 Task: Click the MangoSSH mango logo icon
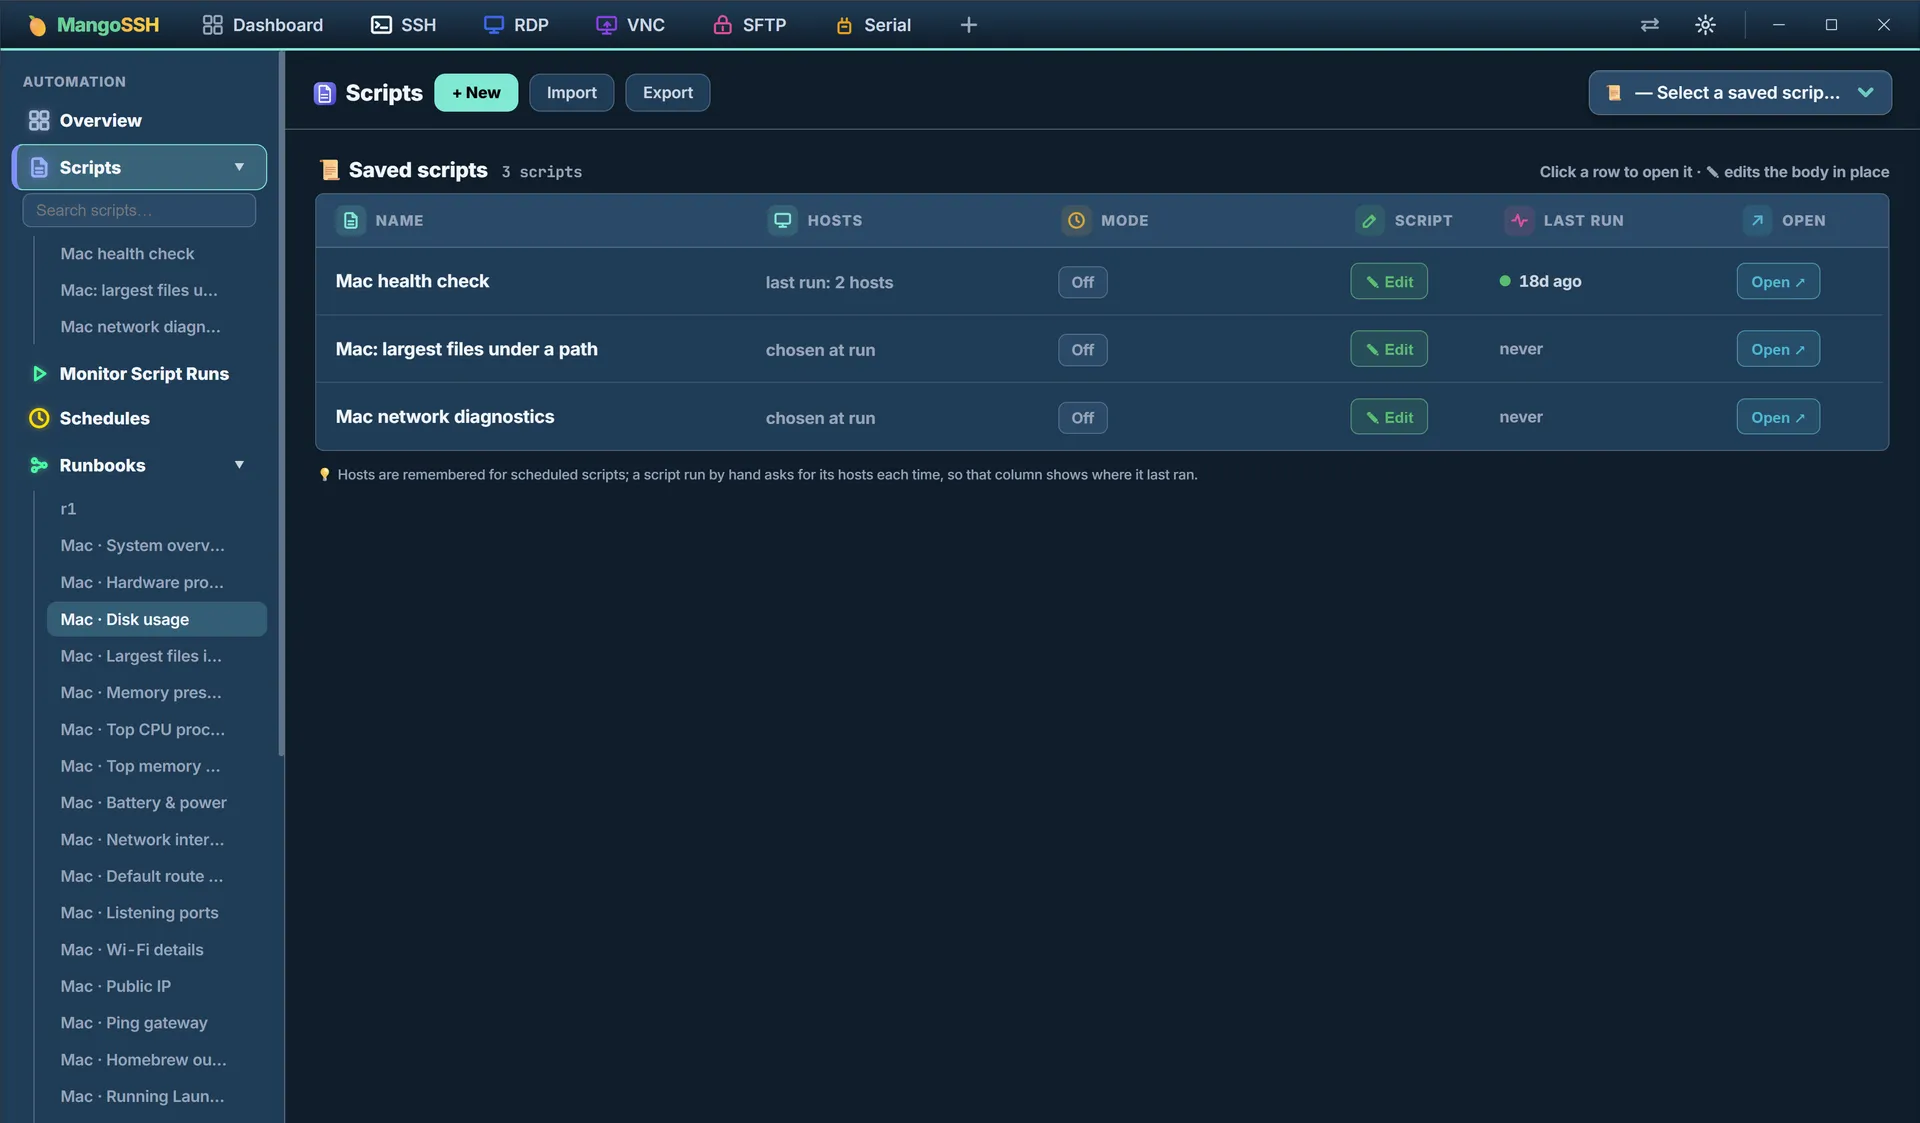(37, 25)
